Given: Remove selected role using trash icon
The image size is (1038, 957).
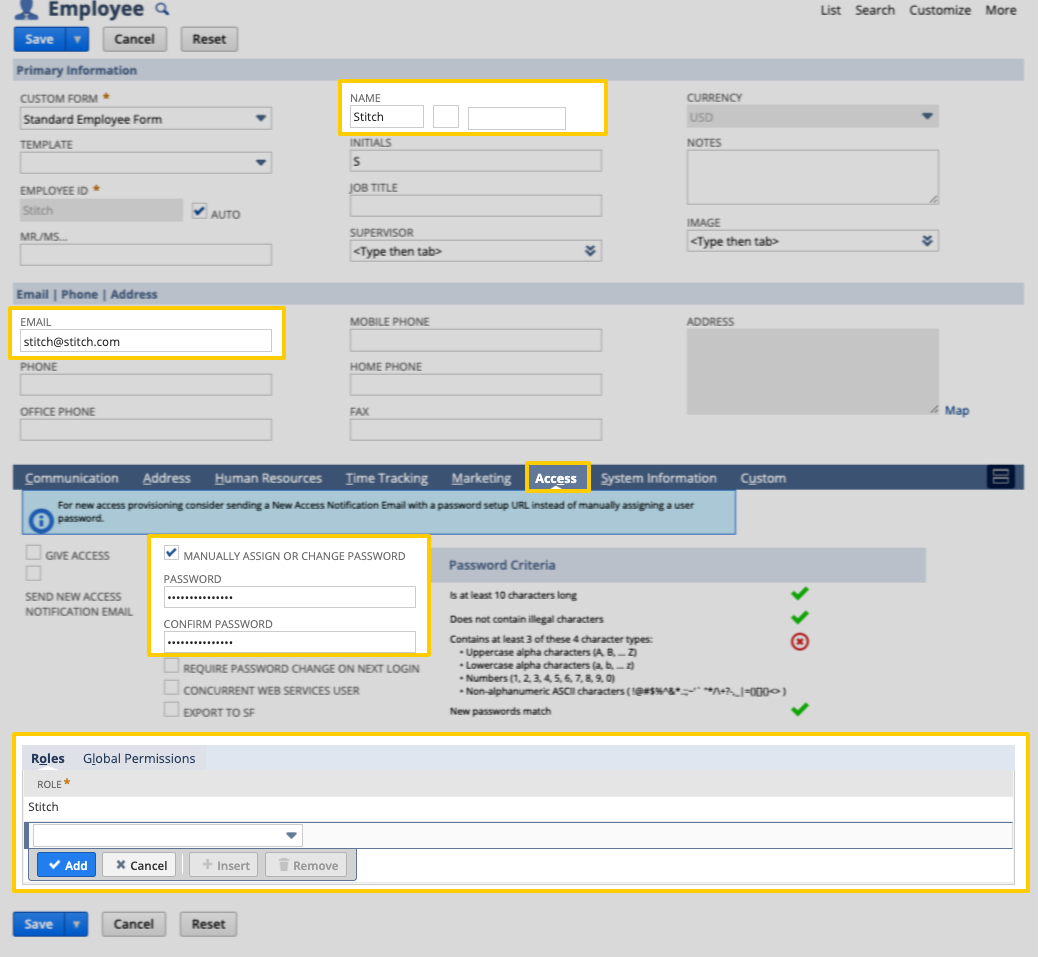Looking at the screenshot, I should coord(305,865).
